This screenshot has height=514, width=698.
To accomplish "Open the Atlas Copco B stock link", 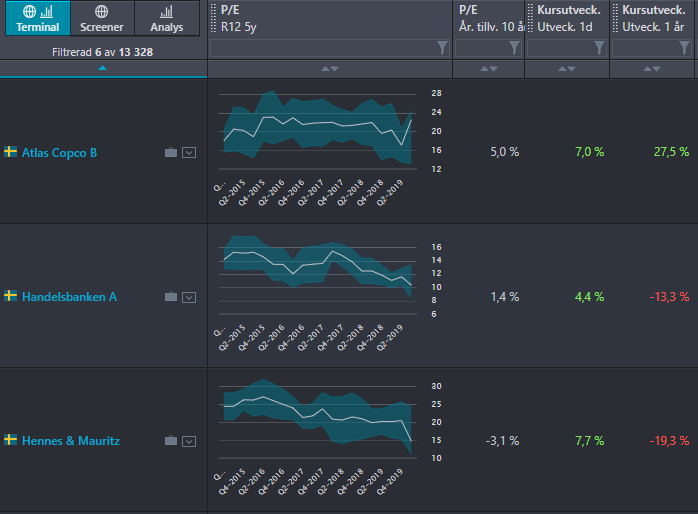I will [x=59, y=153].
